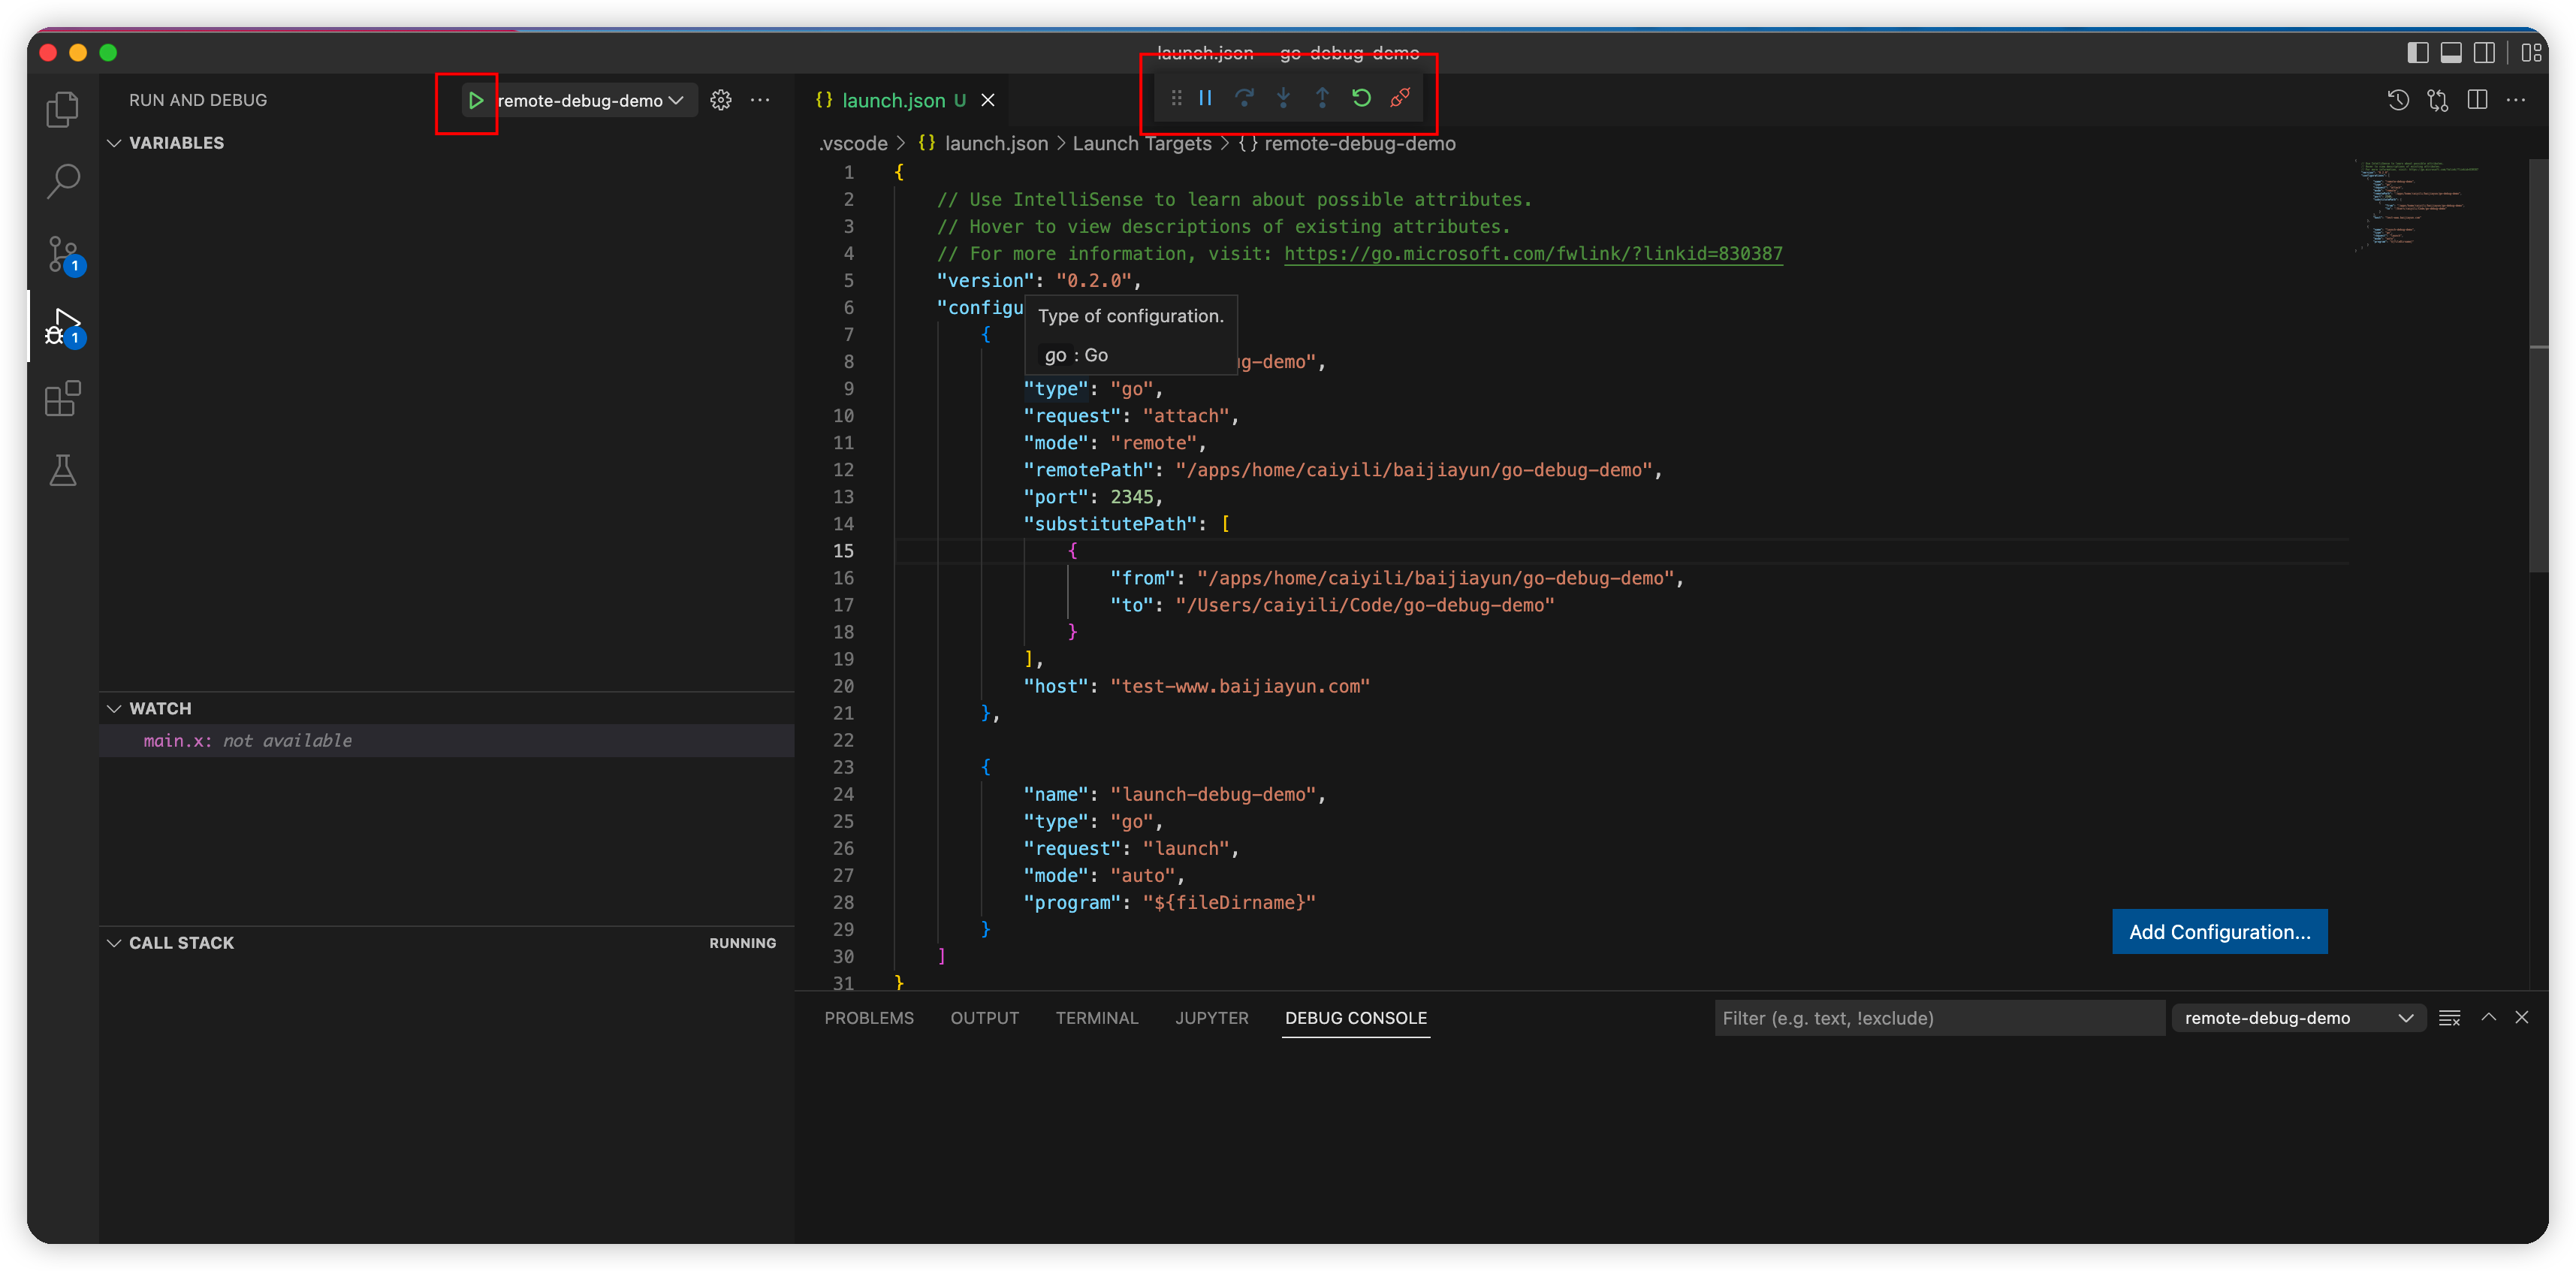The width and height of the screenshot is (2576, 1271).
Task: Open the Search view in activity bar
Action: click(63, 181)
